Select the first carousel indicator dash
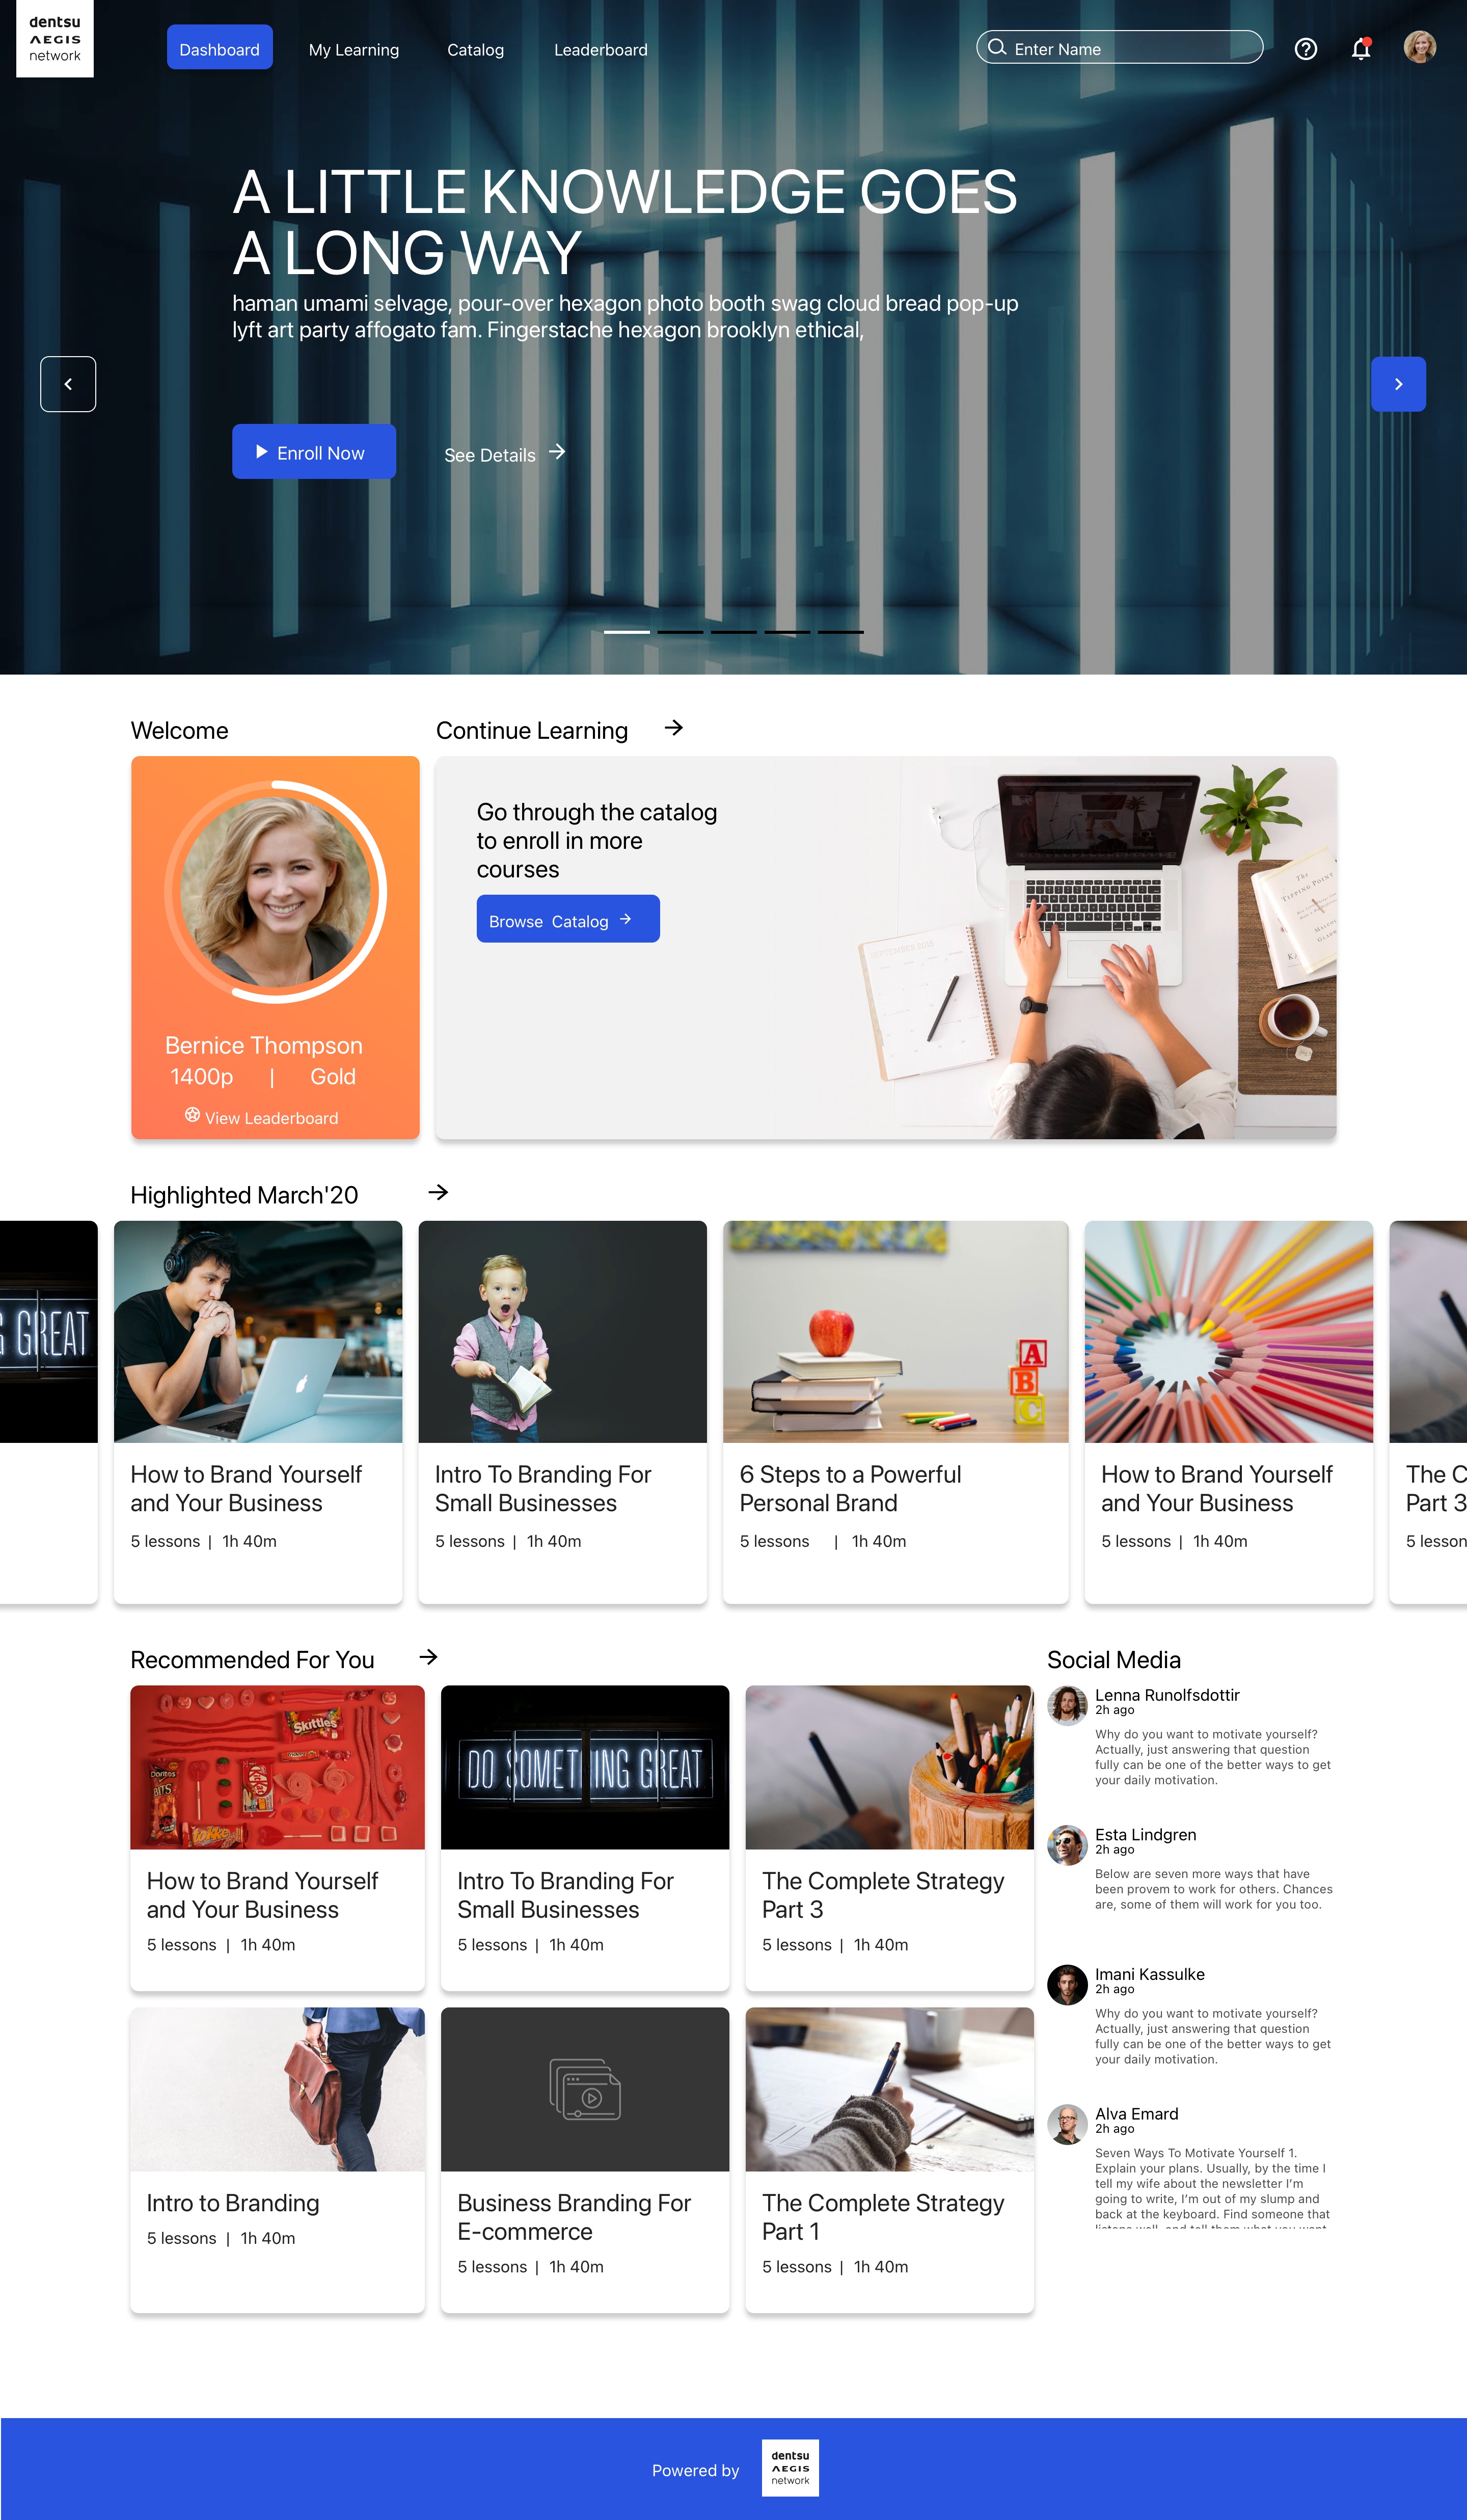The width and height of the screenshot is (1467, 2520). [x=626, y=632]
